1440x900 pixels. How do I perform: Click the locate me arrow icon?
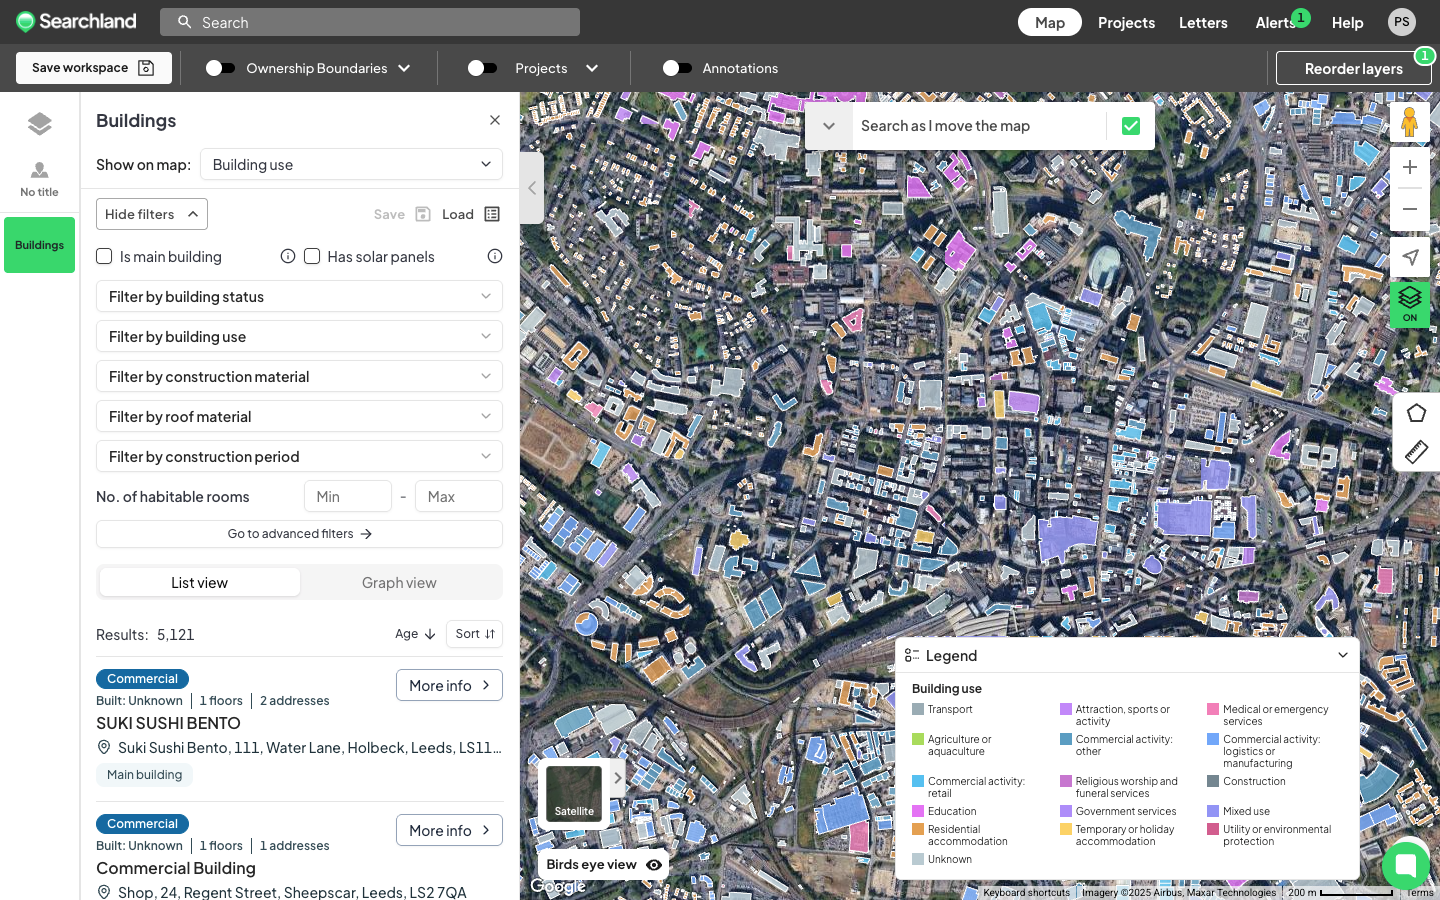coord(1409,257)
